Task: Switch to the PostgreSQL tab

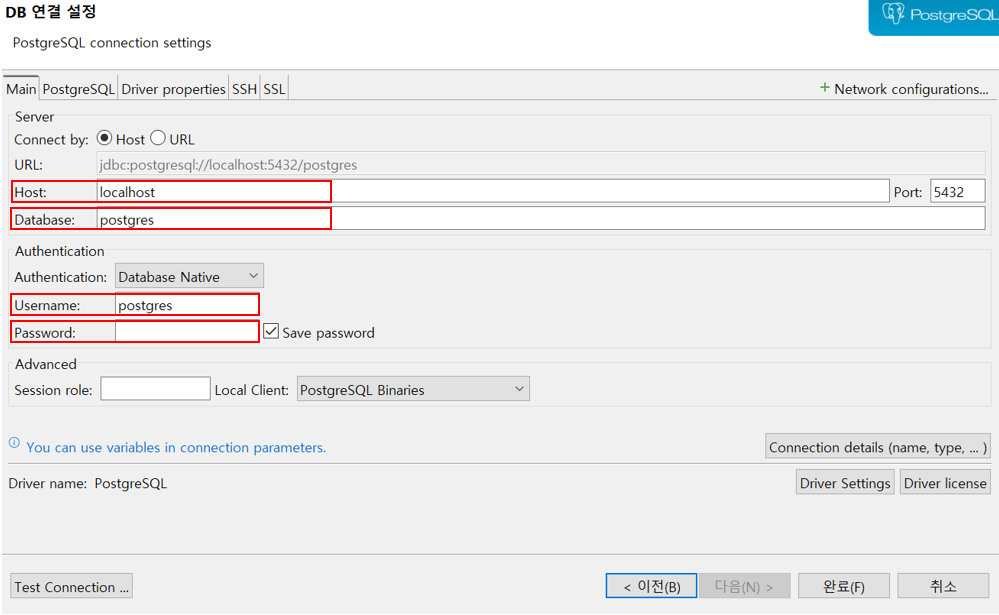Action: [78, 89]
